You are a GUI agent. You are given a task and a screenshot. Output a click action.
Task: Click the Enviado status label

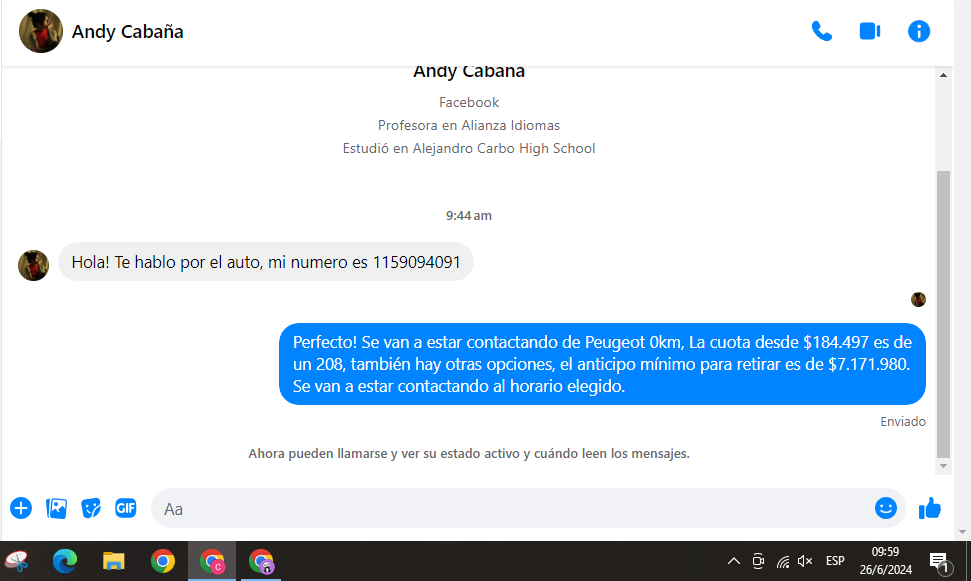point(903,422)
